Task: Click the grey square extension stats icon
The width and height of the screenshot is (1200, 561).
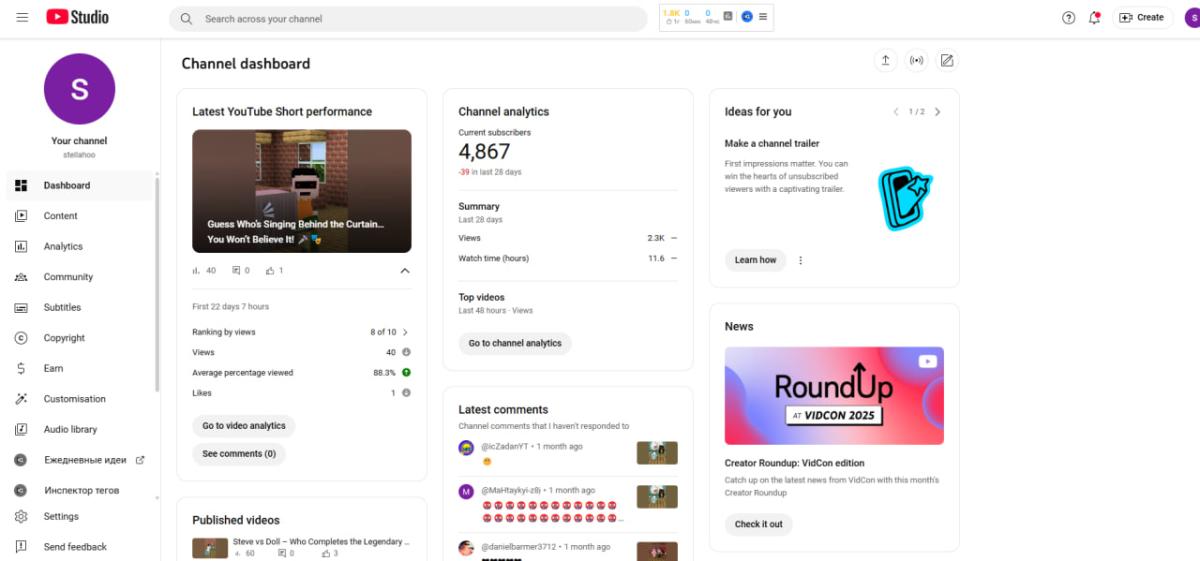Action: (x=728, y=17)
